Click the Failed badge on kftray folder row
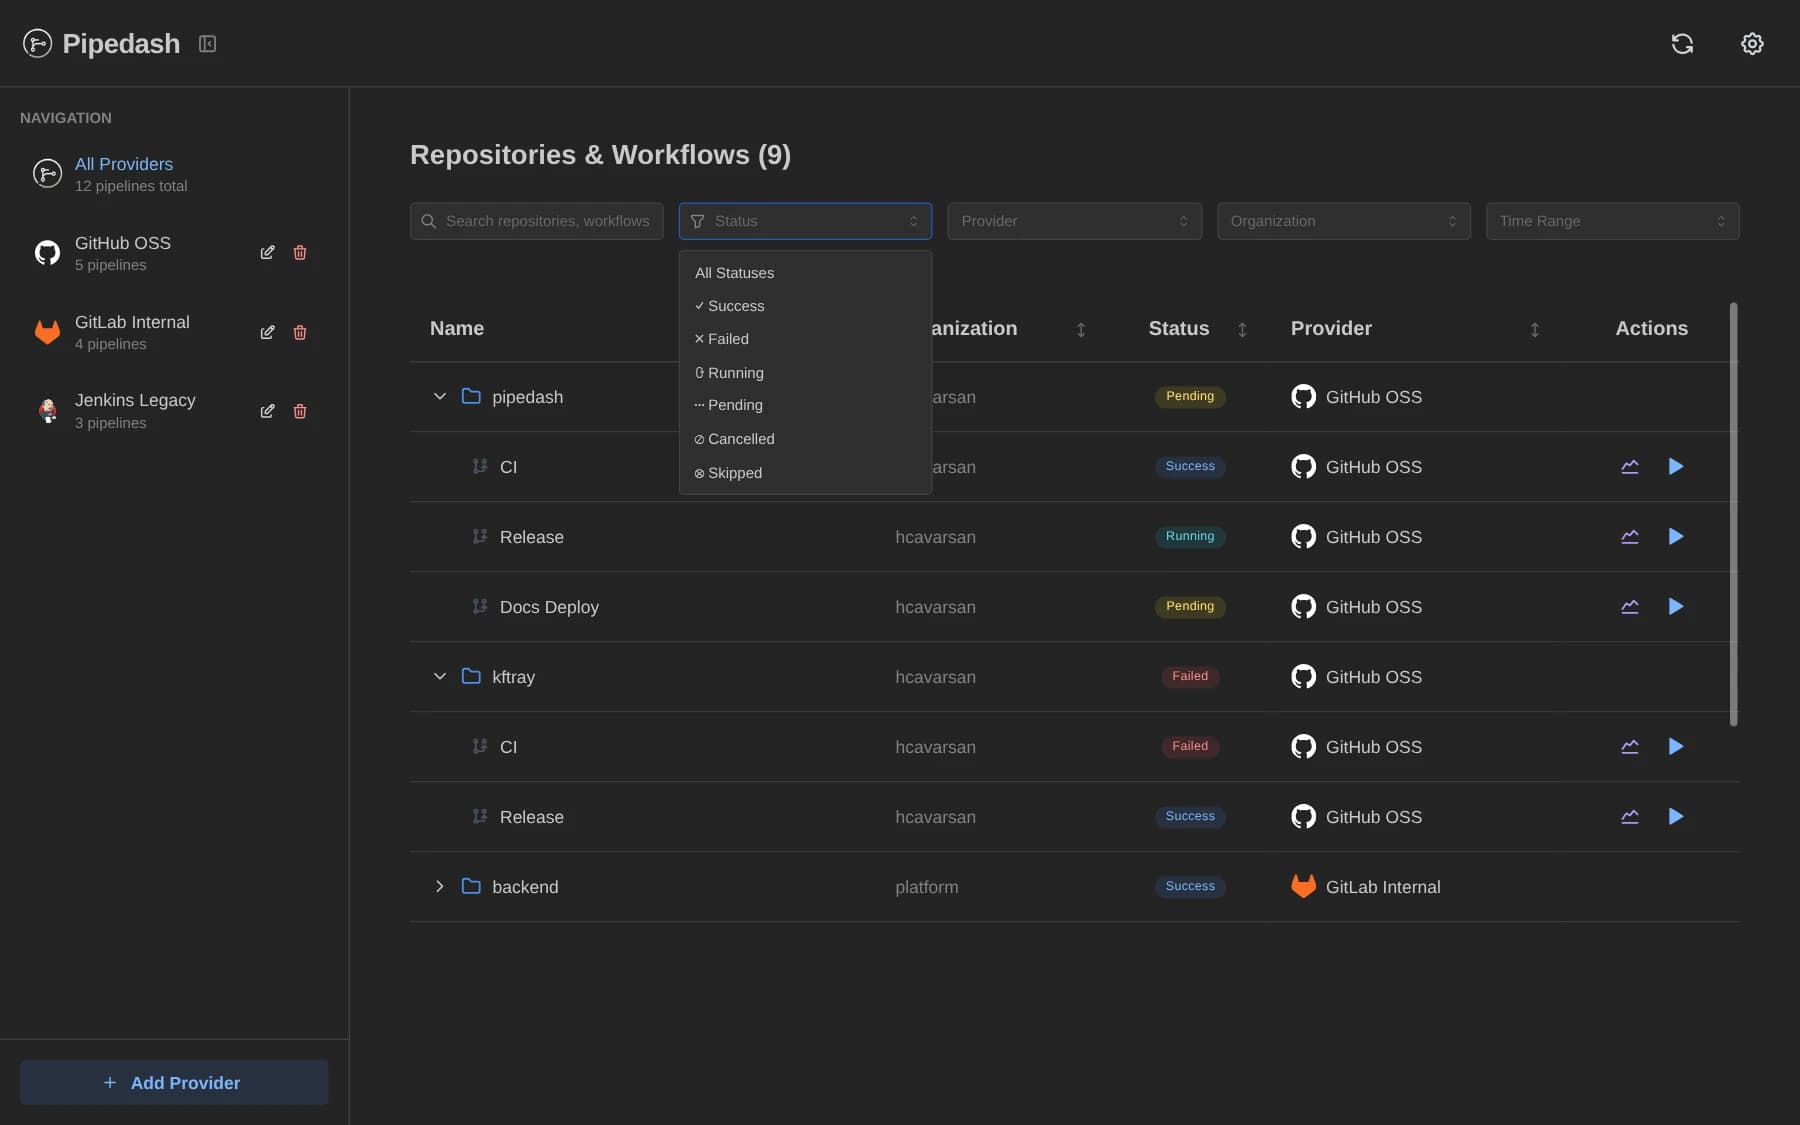Screen dimensions: 1800x1125 1190,676
